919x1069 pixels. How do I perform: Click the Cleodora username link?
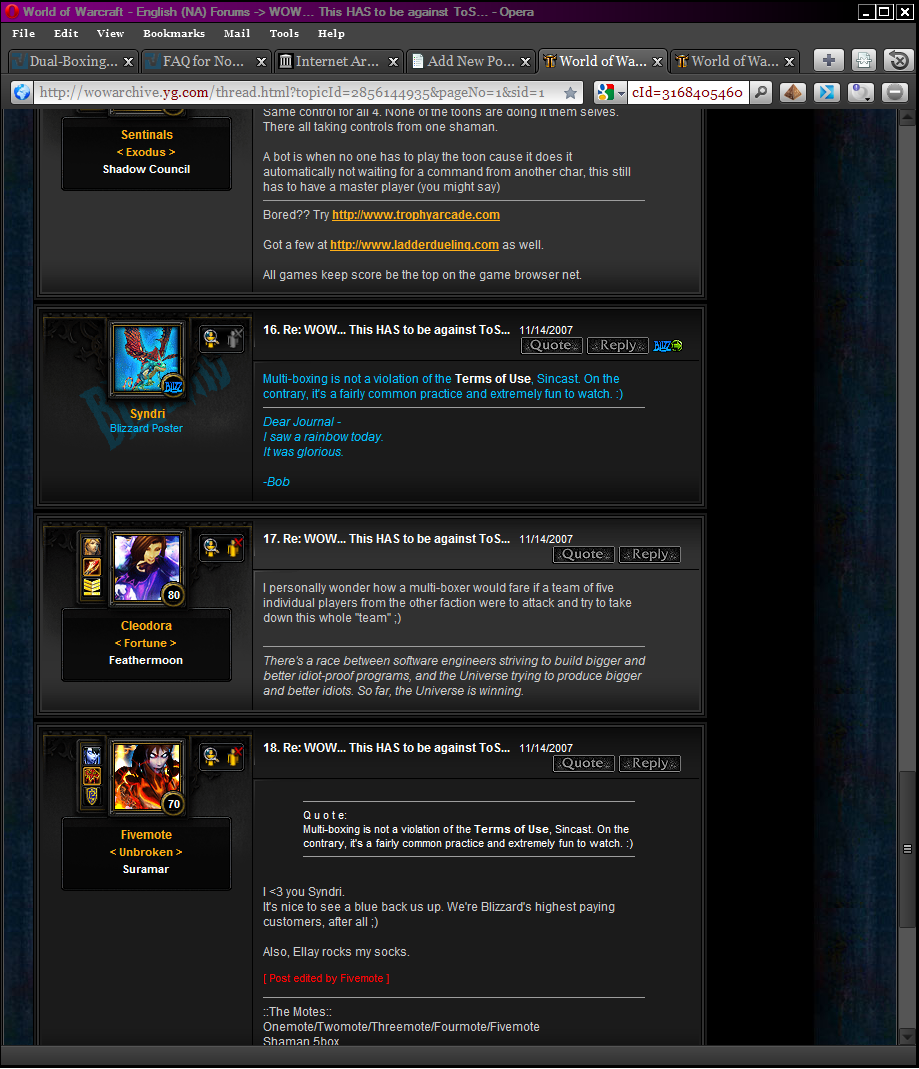pos(147,626)
